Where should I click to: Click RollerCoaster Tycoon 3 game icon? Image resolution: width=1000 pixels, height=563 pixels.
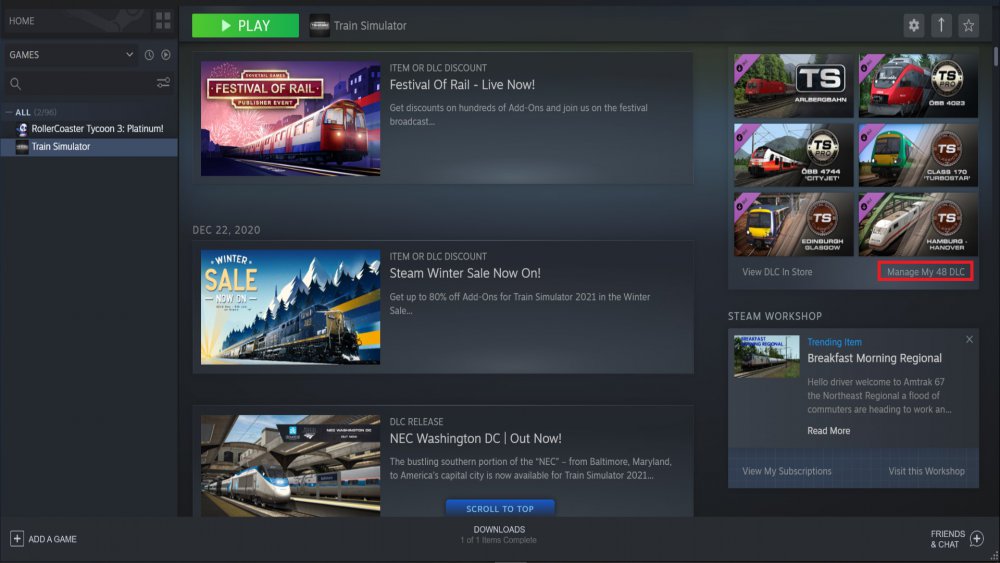click(22, 129)
